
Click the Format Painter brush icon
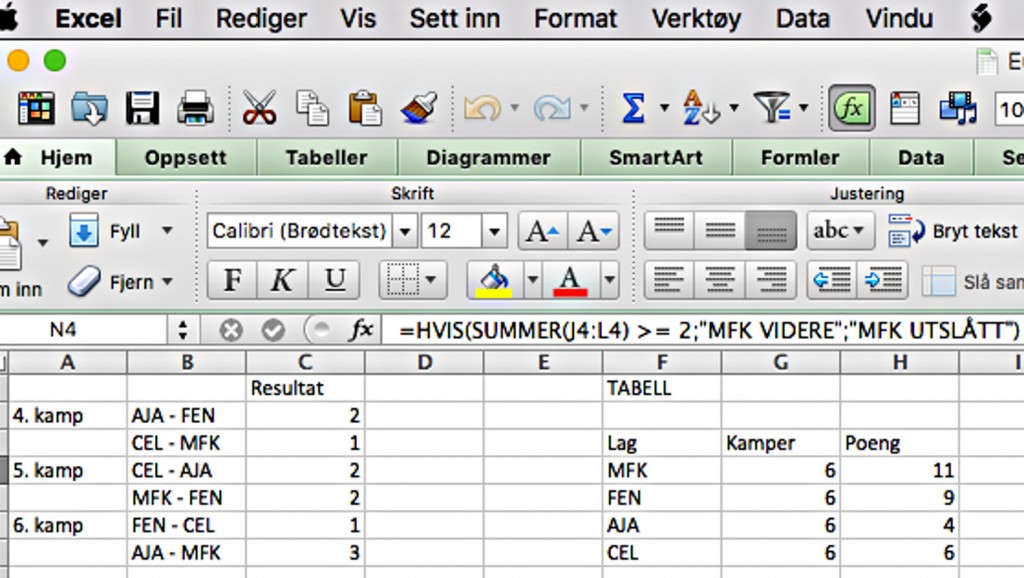[x=417, y=108]
